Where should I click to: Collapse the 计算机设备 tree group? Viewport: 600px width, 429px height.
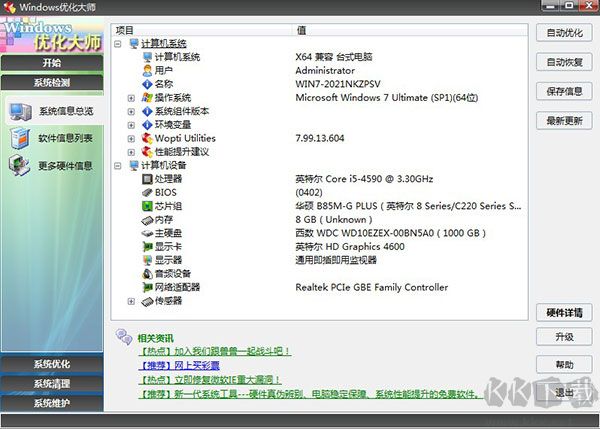pos(118,166)
